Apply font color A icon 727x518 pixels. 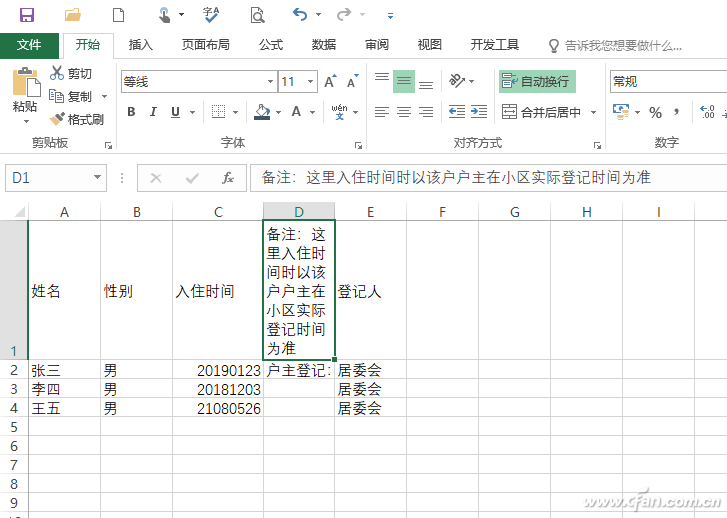(296, 112)
